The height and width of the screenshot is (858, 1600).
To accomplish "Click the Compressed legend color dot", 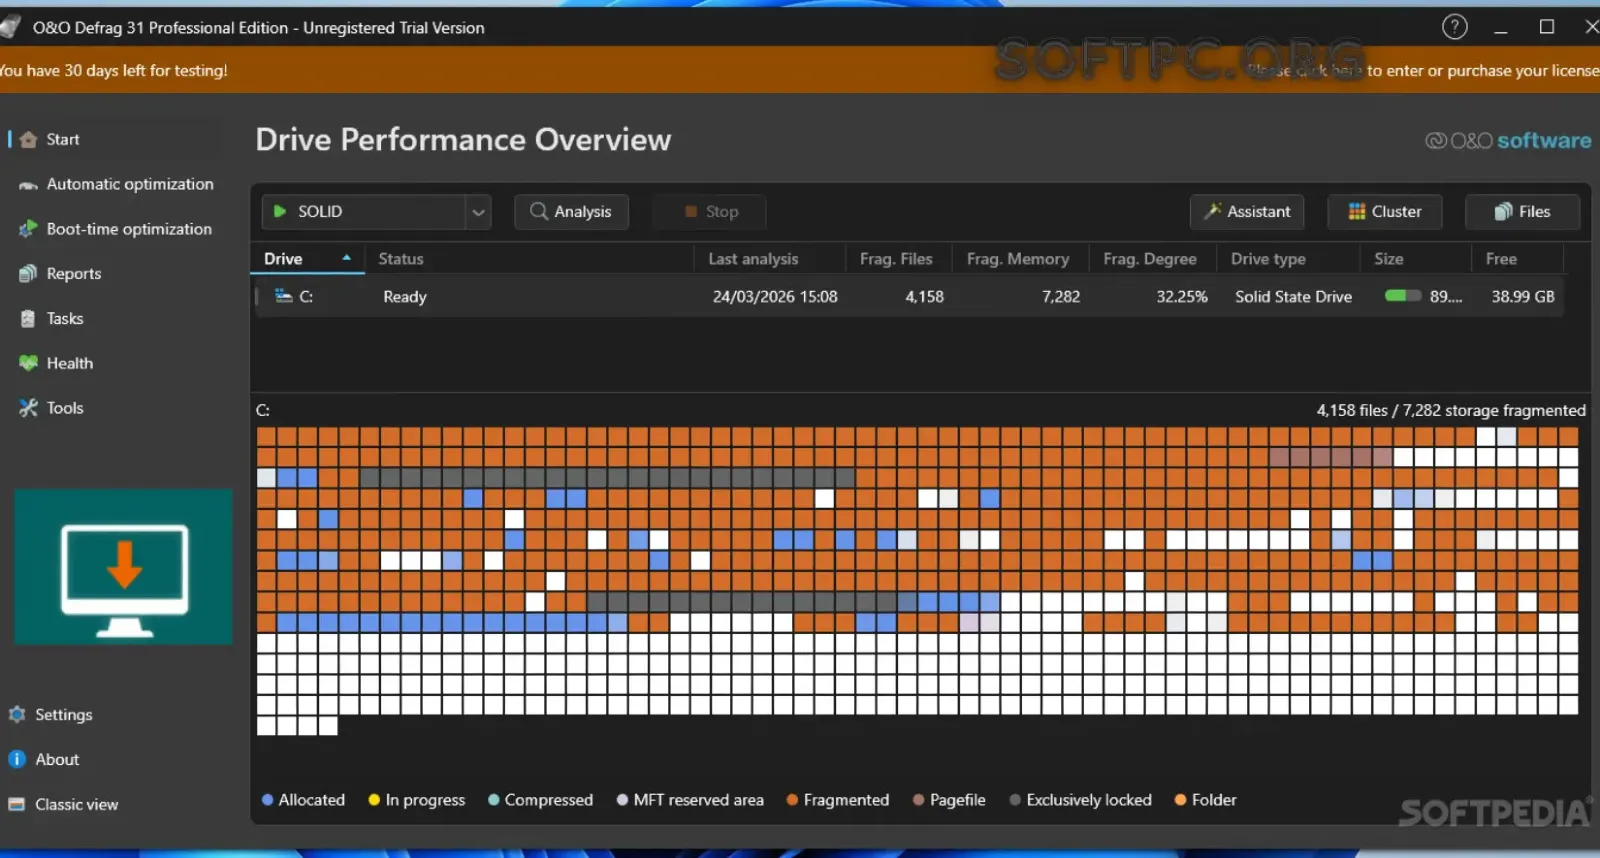I will point(494,800).
